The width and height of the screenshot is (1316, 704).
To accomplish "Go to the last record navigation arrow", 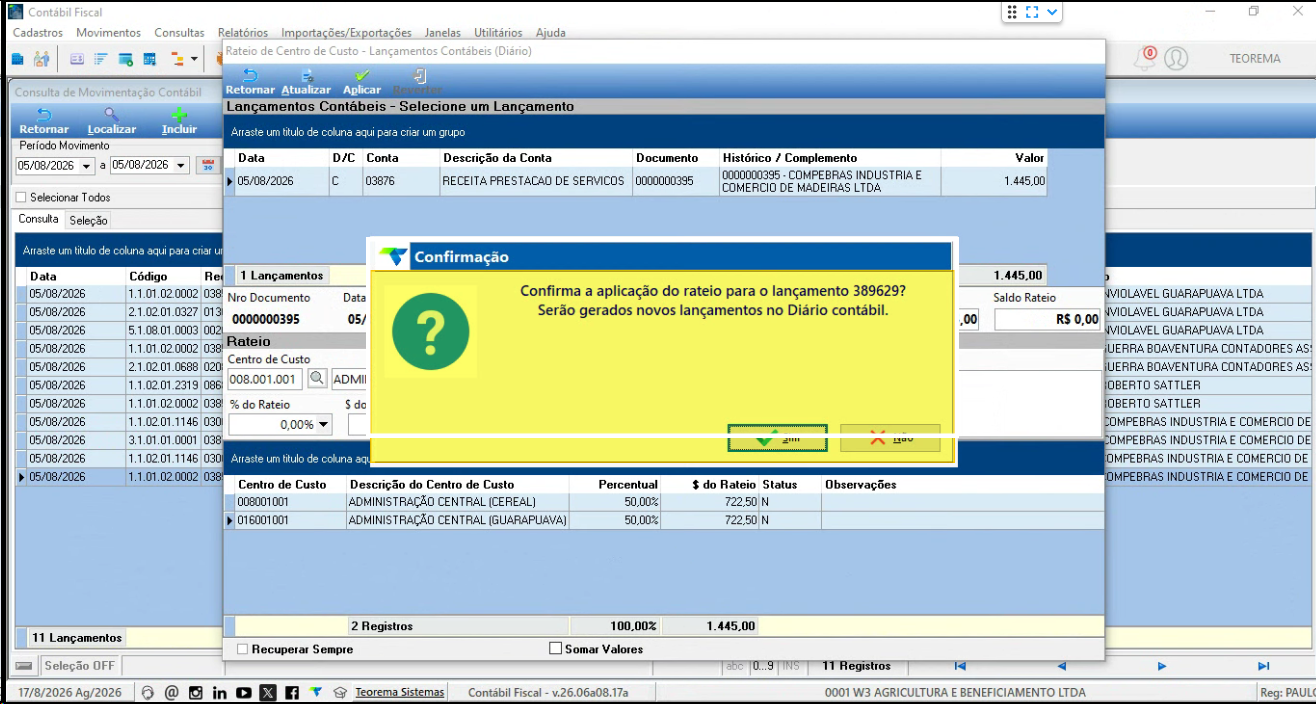I will (x=1263, y=666).
